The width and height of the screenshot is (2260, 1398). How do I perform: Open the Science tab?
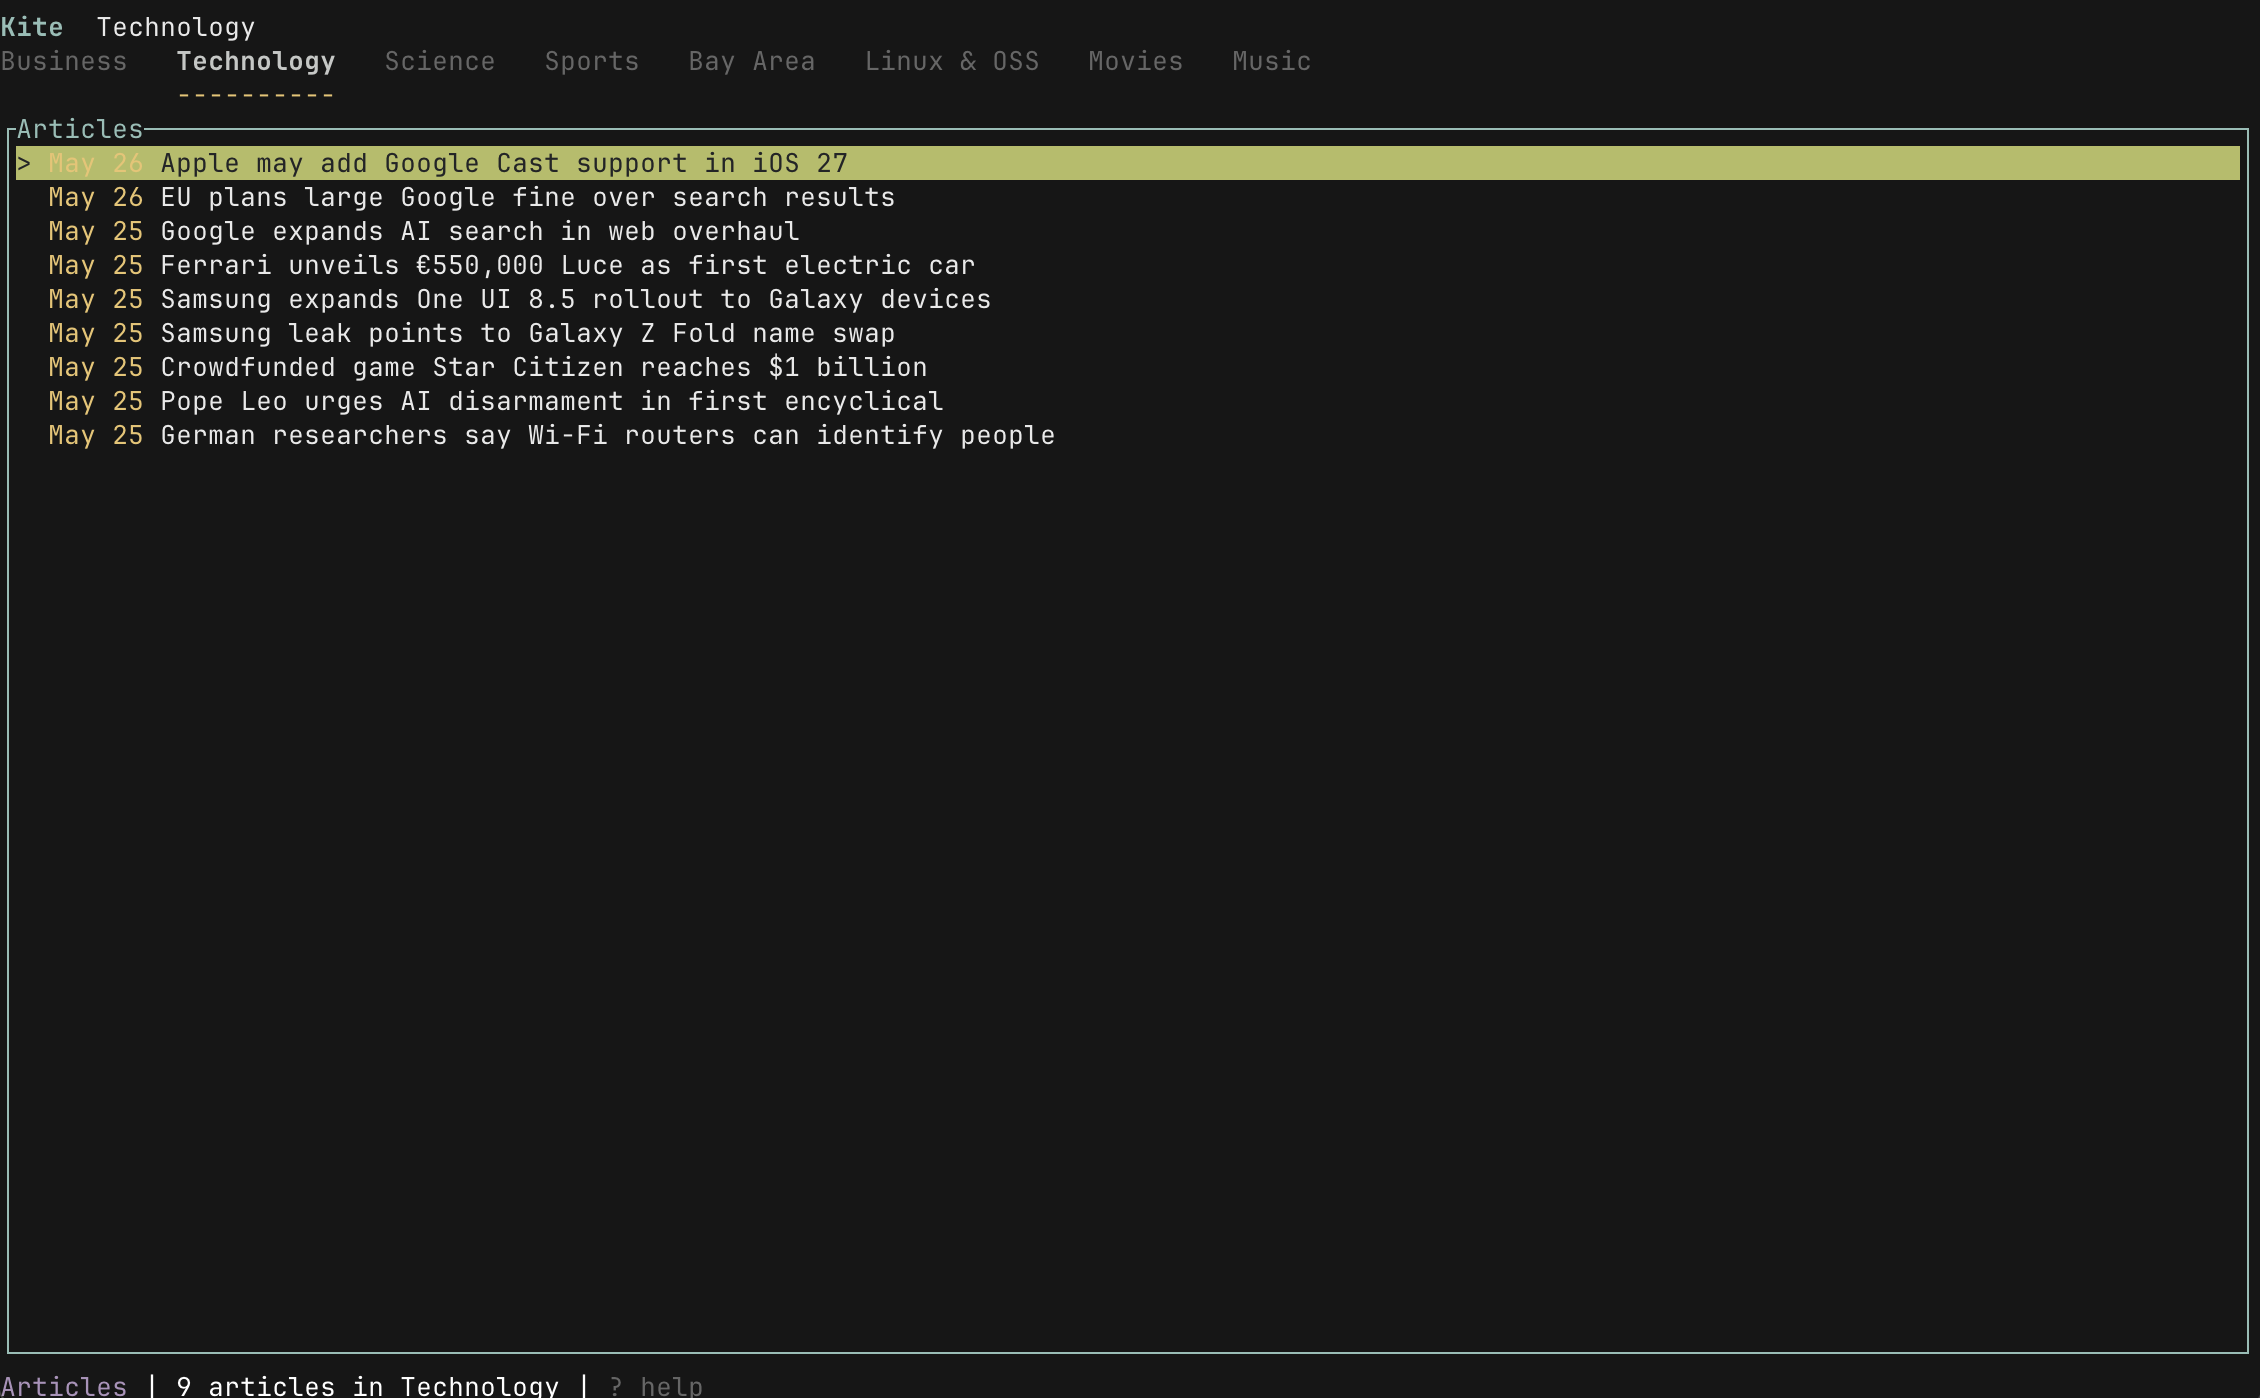440,61
